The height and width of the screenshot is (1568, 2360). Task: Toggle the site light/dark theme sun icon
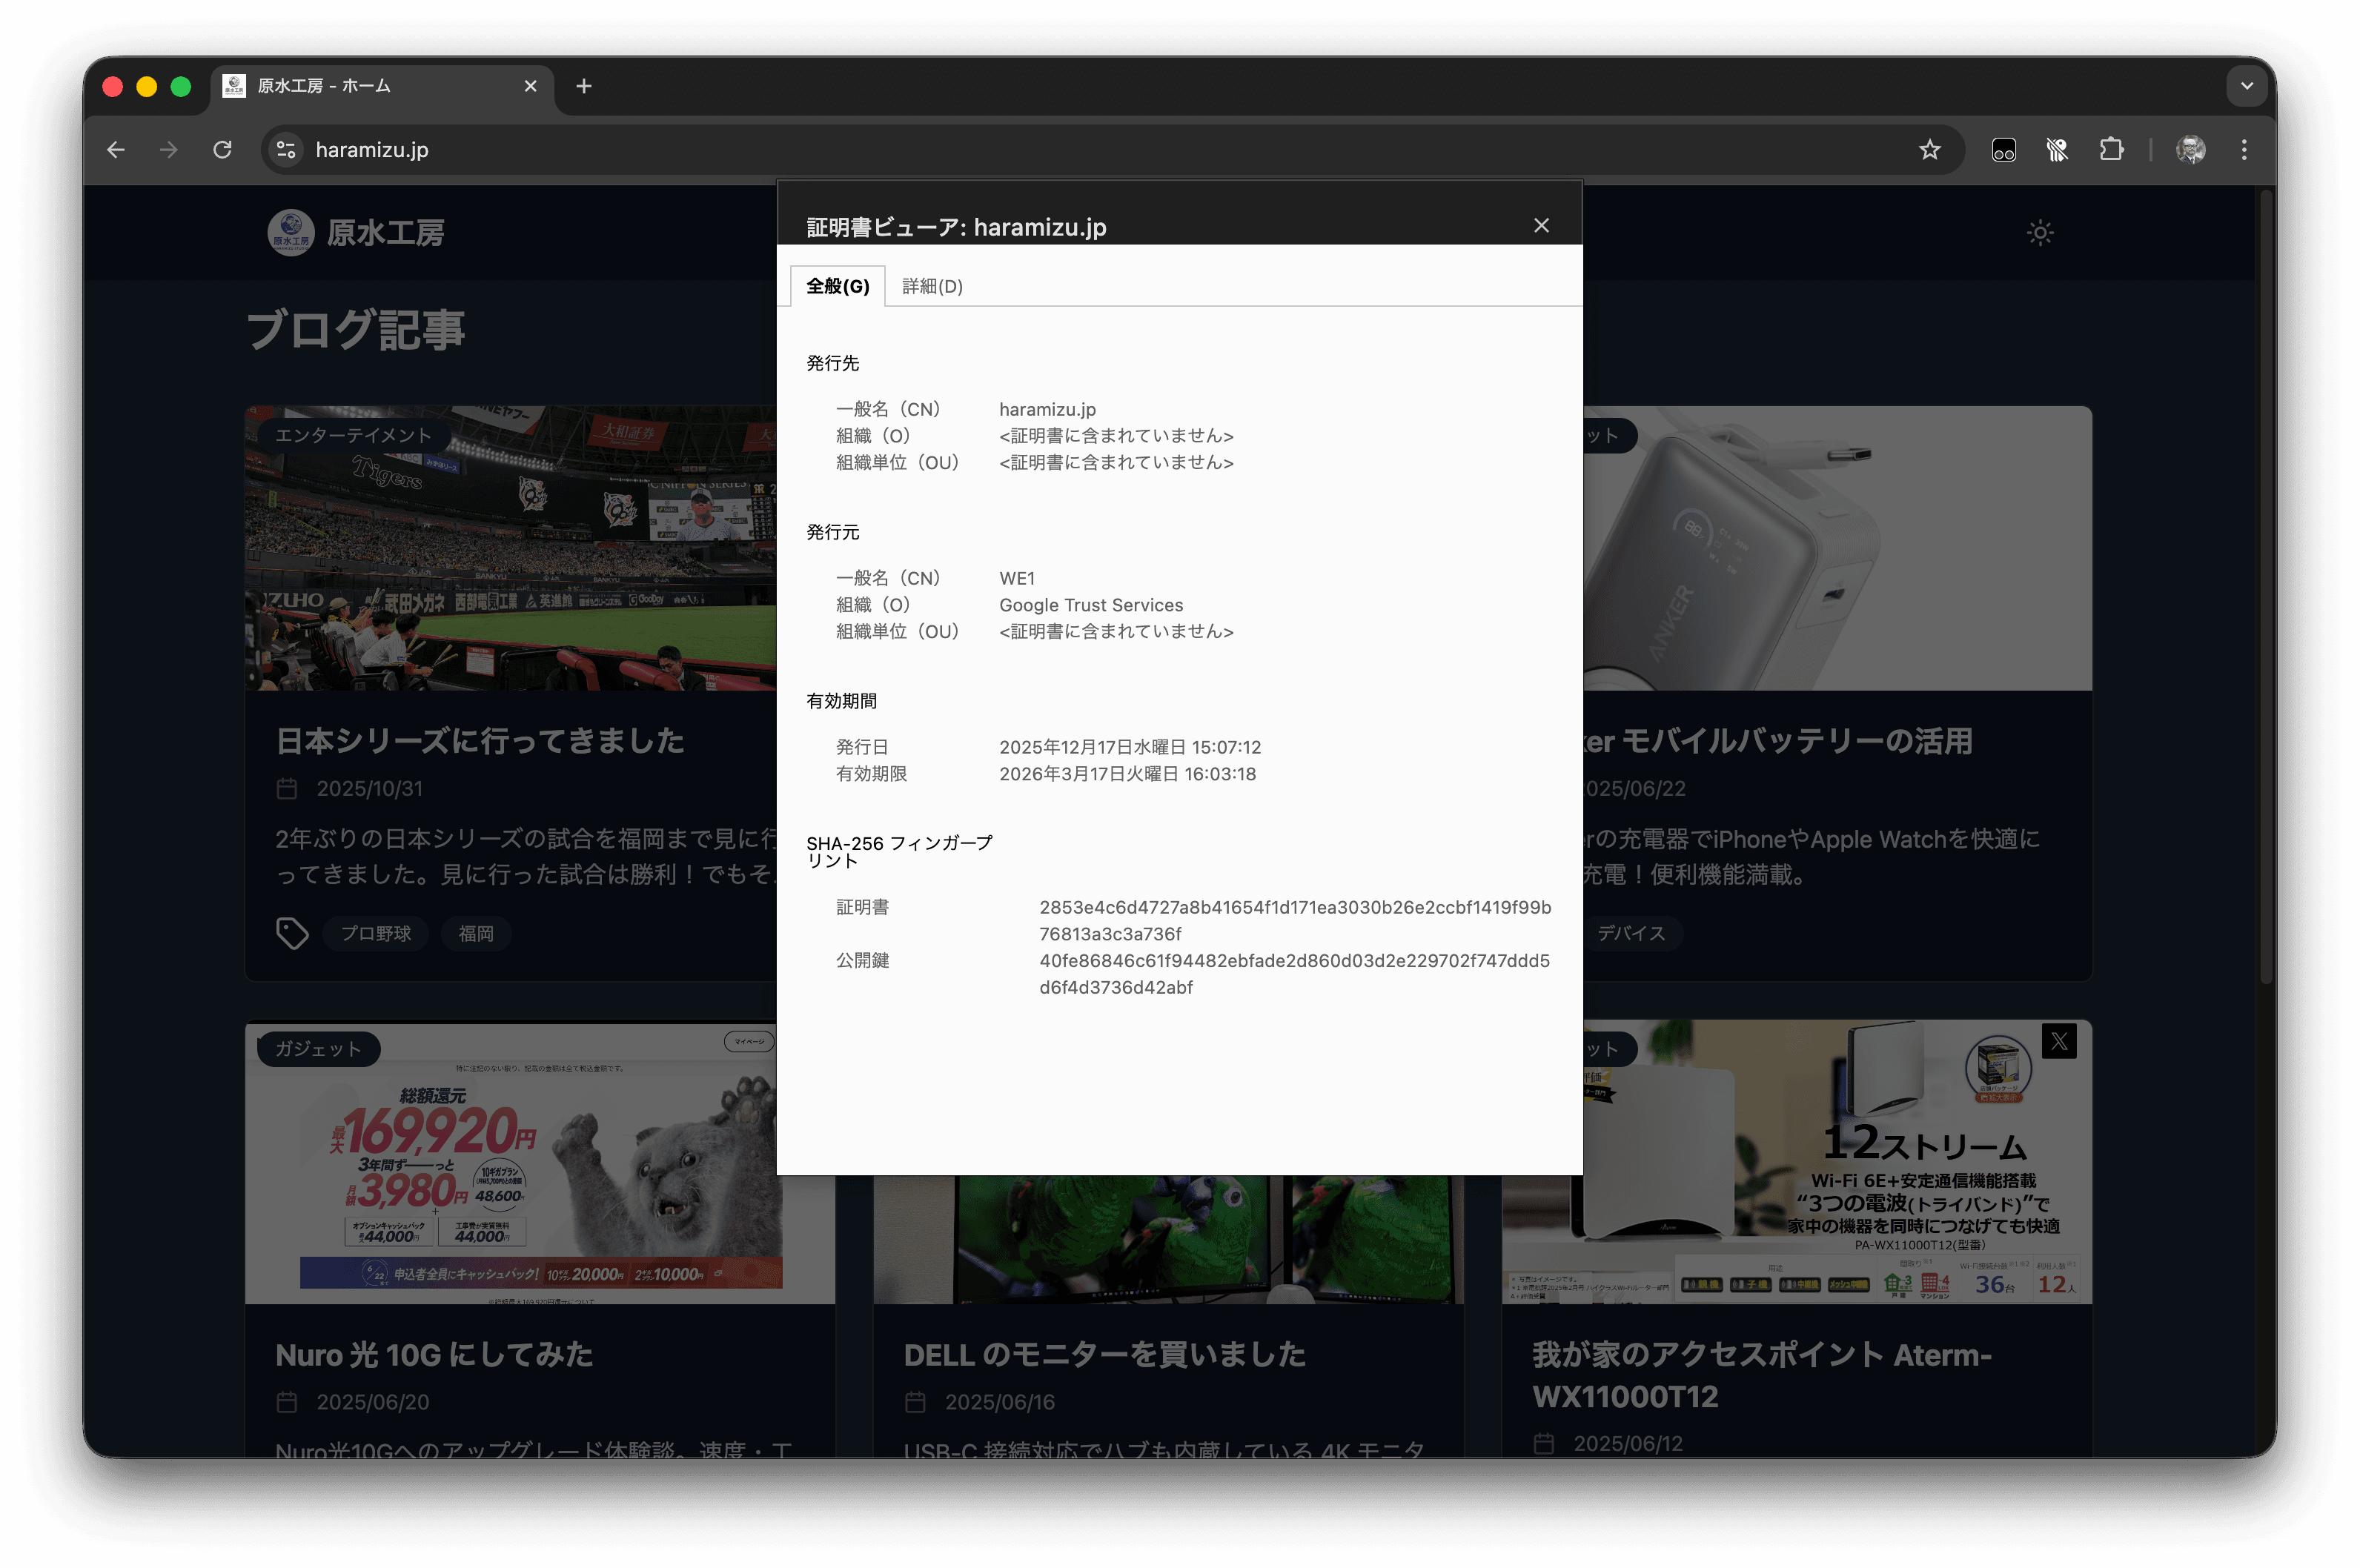[2039, 233]
